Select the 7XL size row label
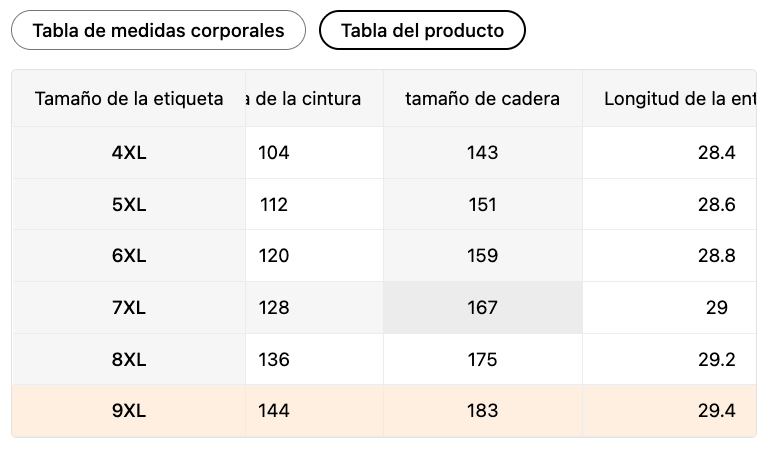Screen dimensions: 772x454 pyautogui.click(x=129, y=308)
